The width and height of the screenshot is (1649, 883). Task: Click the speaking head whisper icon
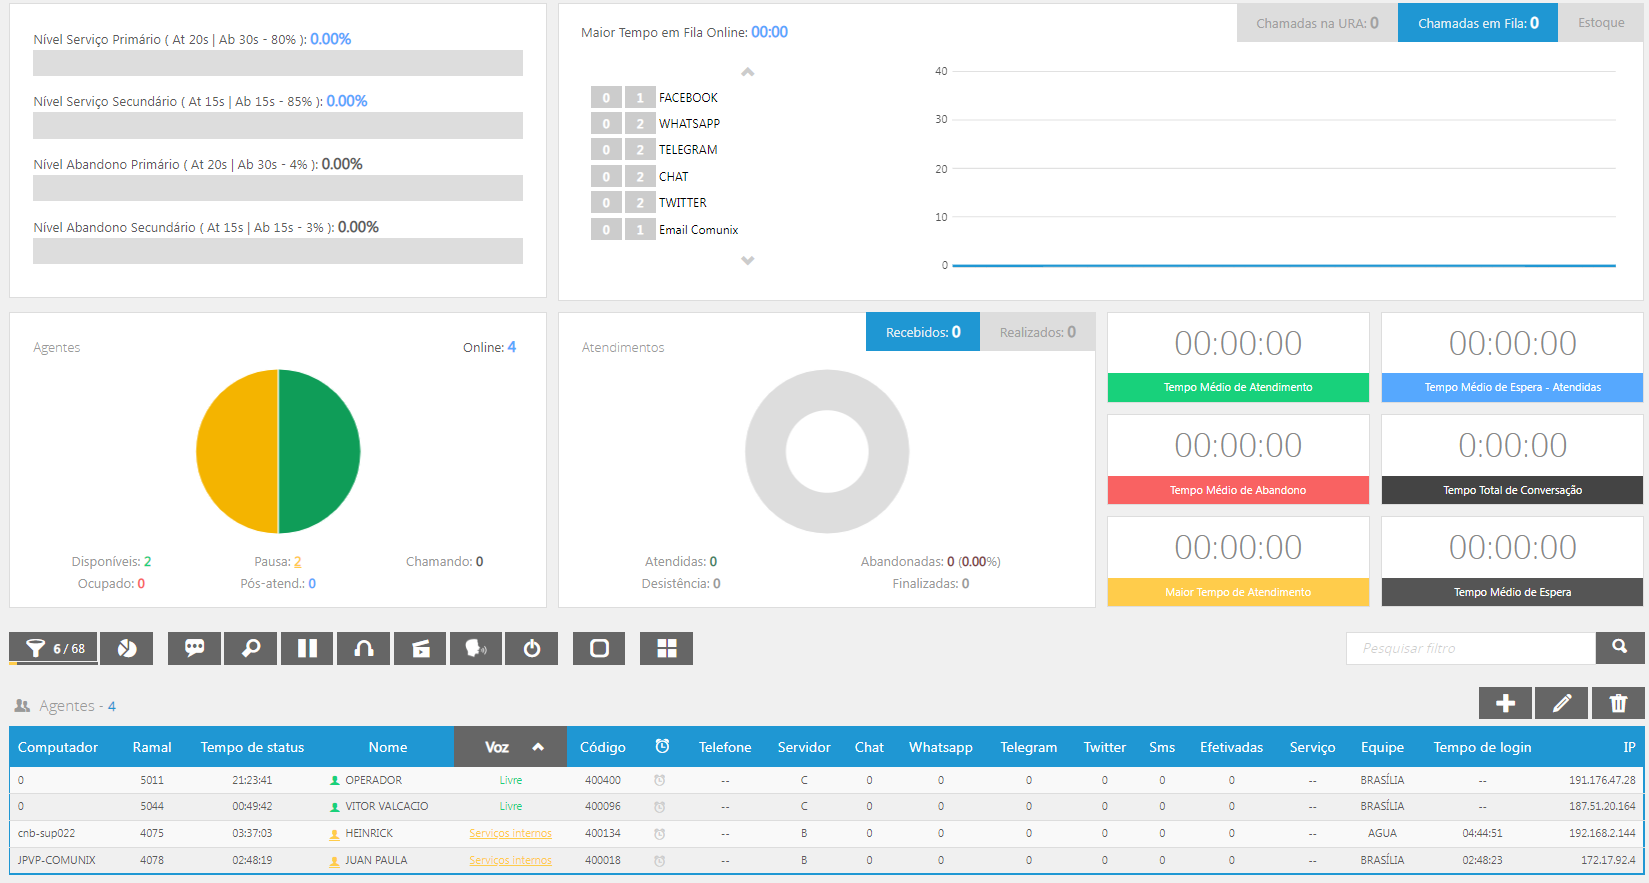(476, 648)
